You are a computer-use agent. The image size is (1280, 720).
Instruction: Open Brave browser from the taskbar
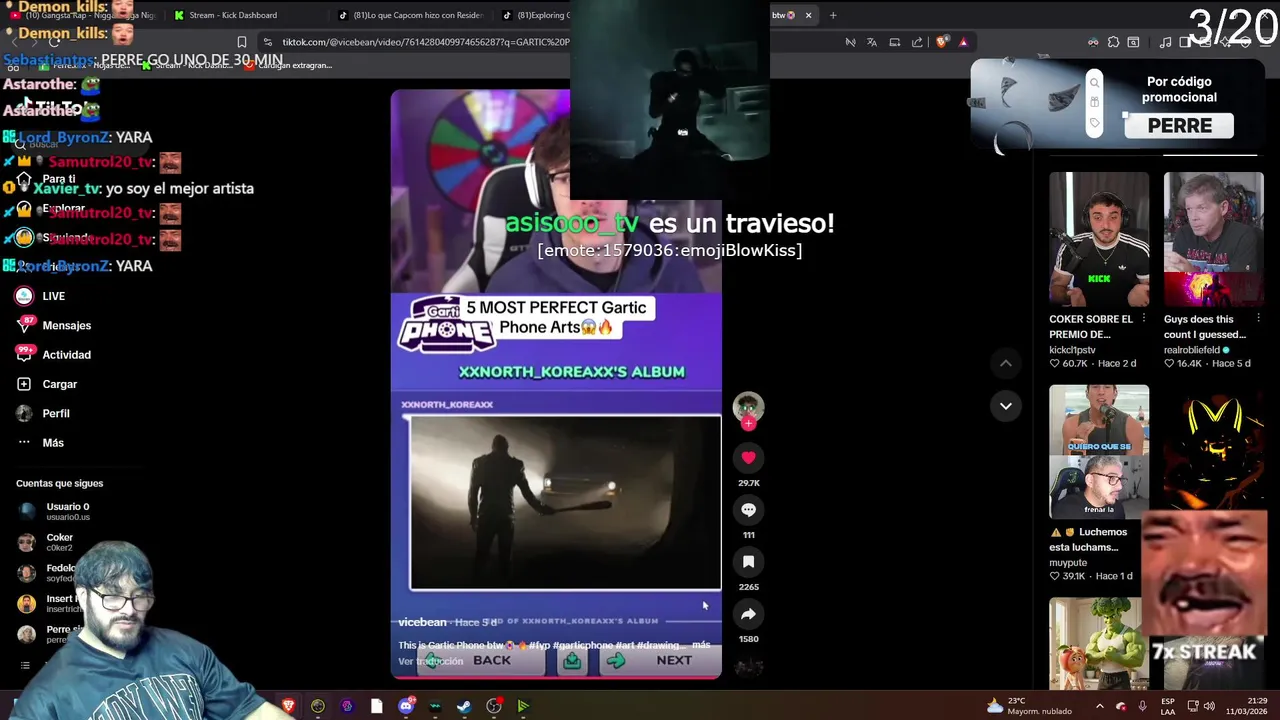coord(289,706)
